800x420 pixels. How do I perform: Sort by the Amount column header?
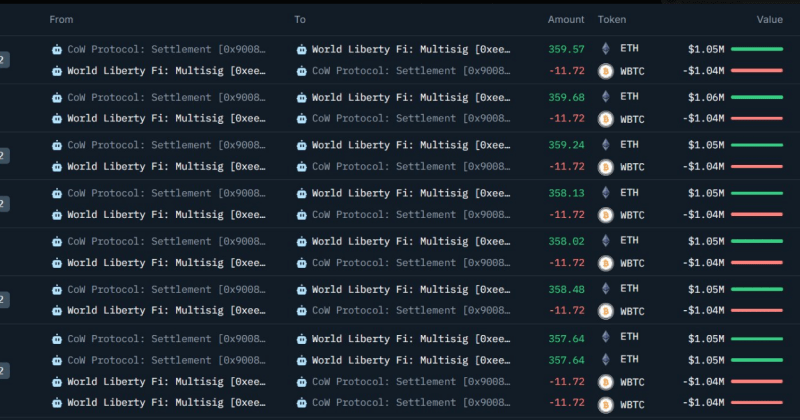[566, 20]
